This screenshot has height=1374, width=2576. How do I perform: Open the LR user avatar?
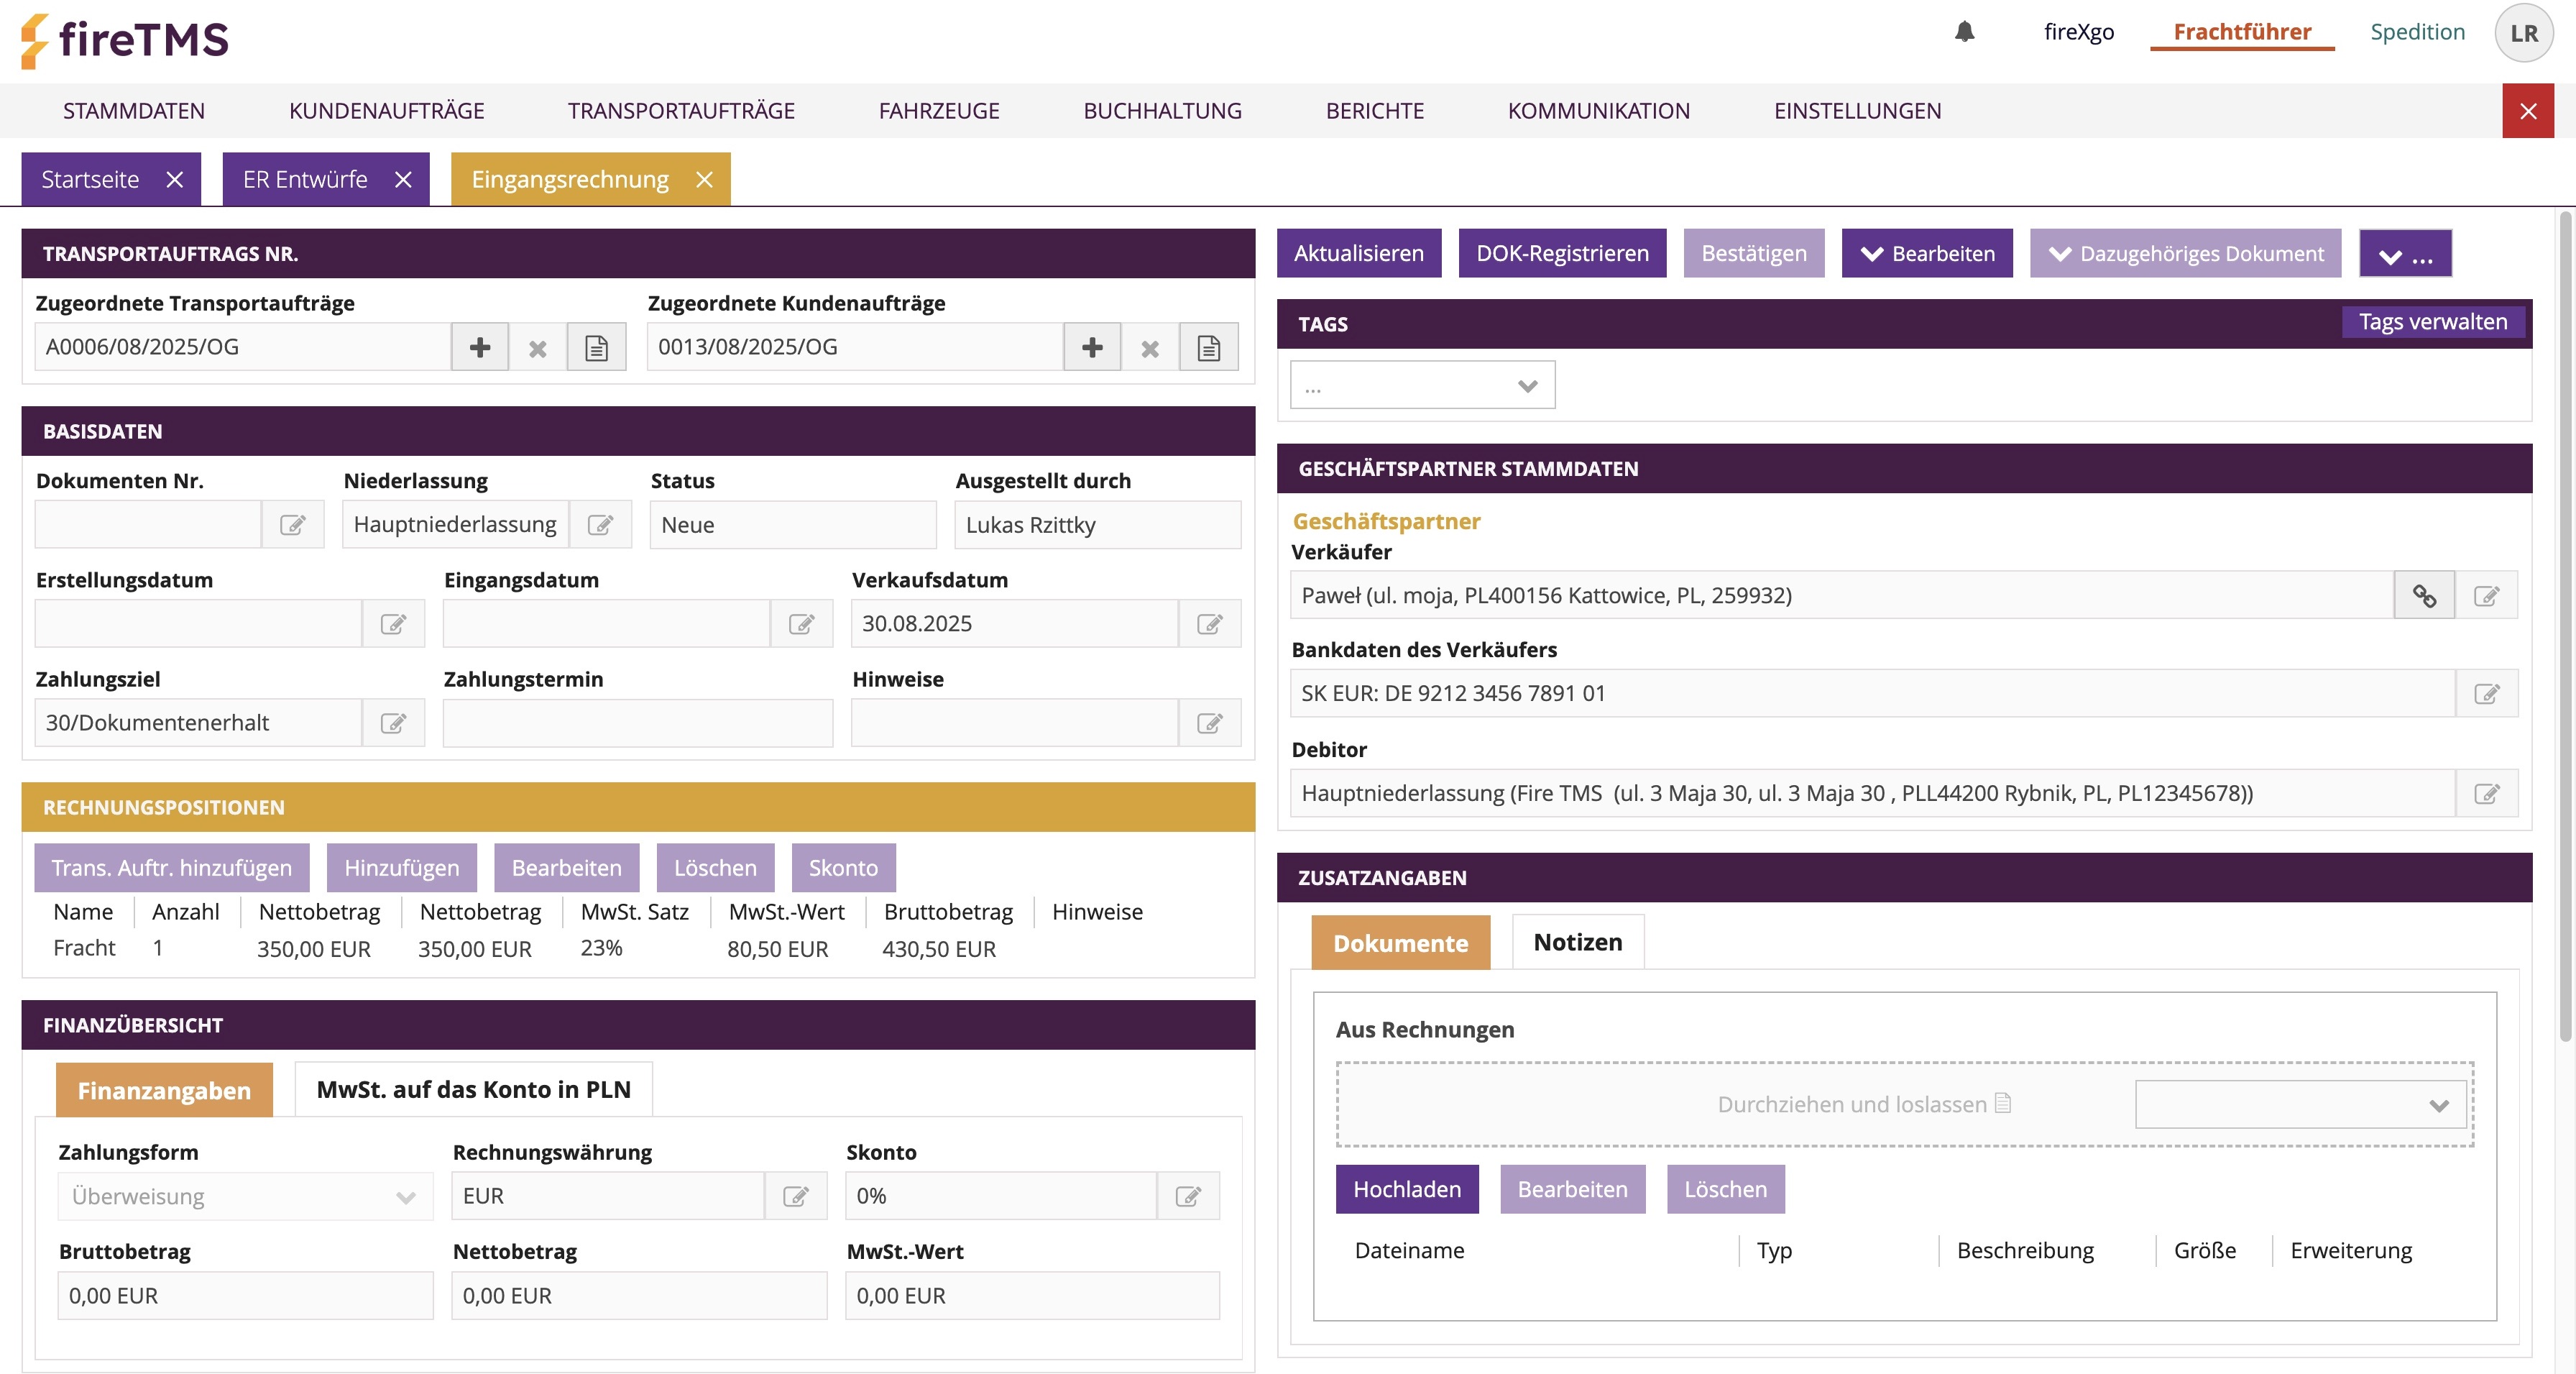click(x=2524, y=33)
